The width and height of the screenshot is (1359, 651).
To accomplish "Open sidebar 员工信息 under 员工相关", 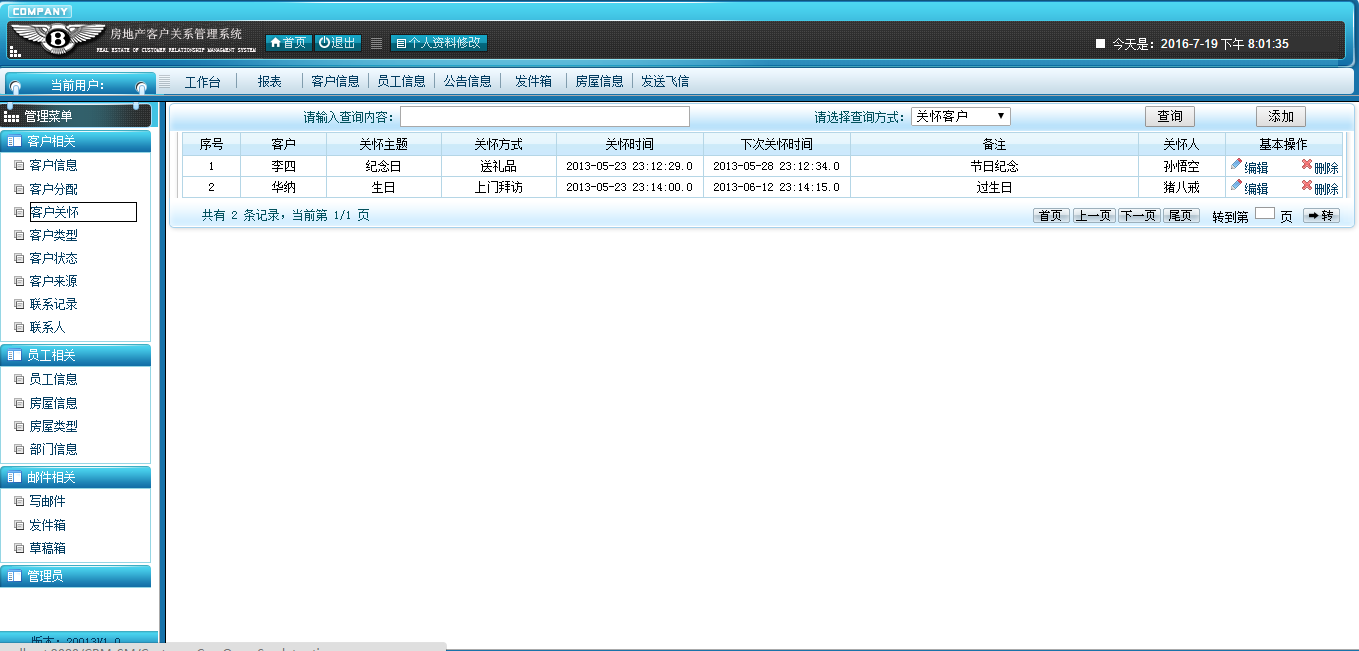I will click(x=54, y=379).
